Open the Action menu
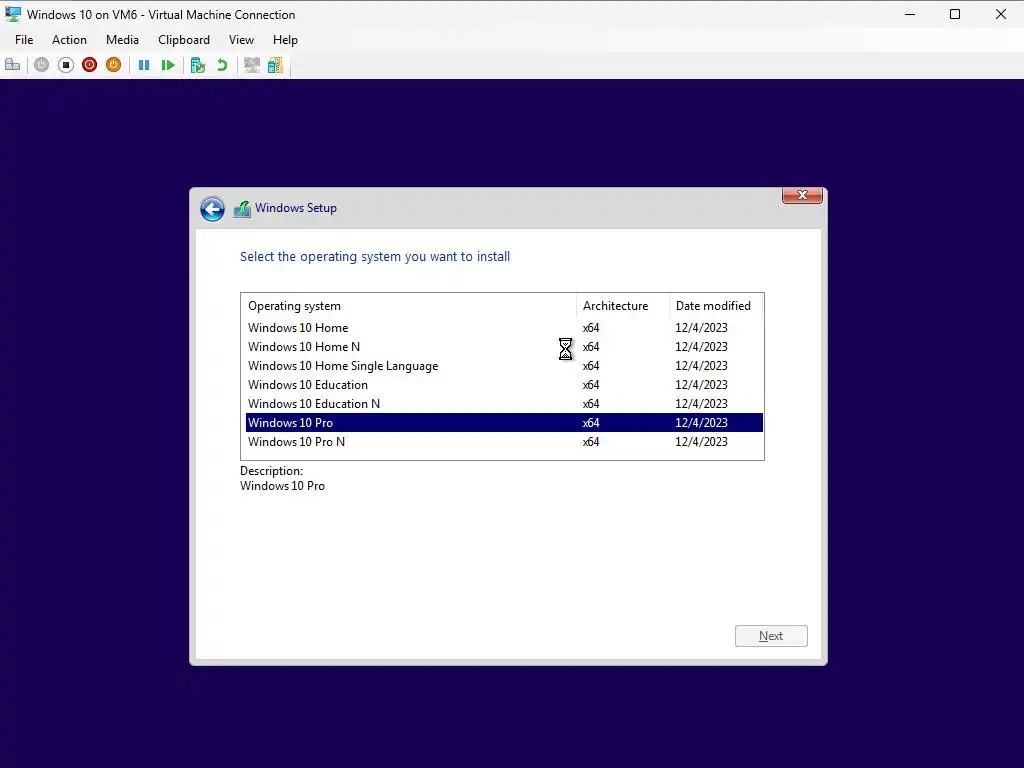 69,40
